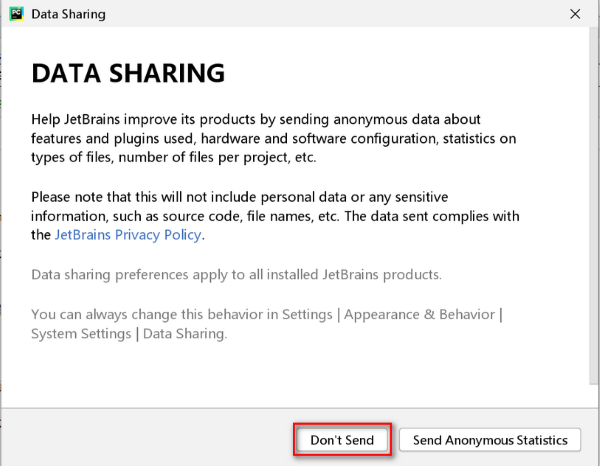Click the "Help JetBrains improve its products" line
The height and width of the screenshot is (466, 600).
pyautogui.click(x=150, y=119)
